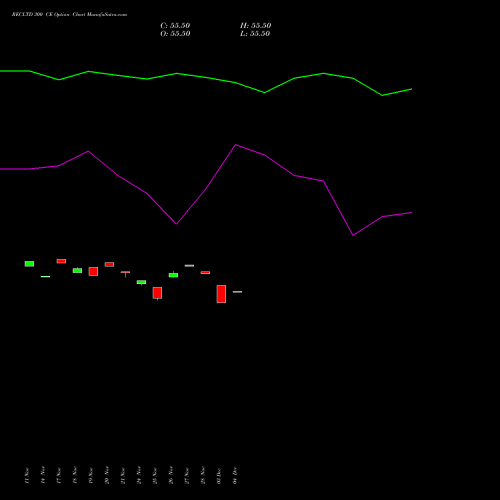Click the green candle above 26 Nov

pos(173,275)
